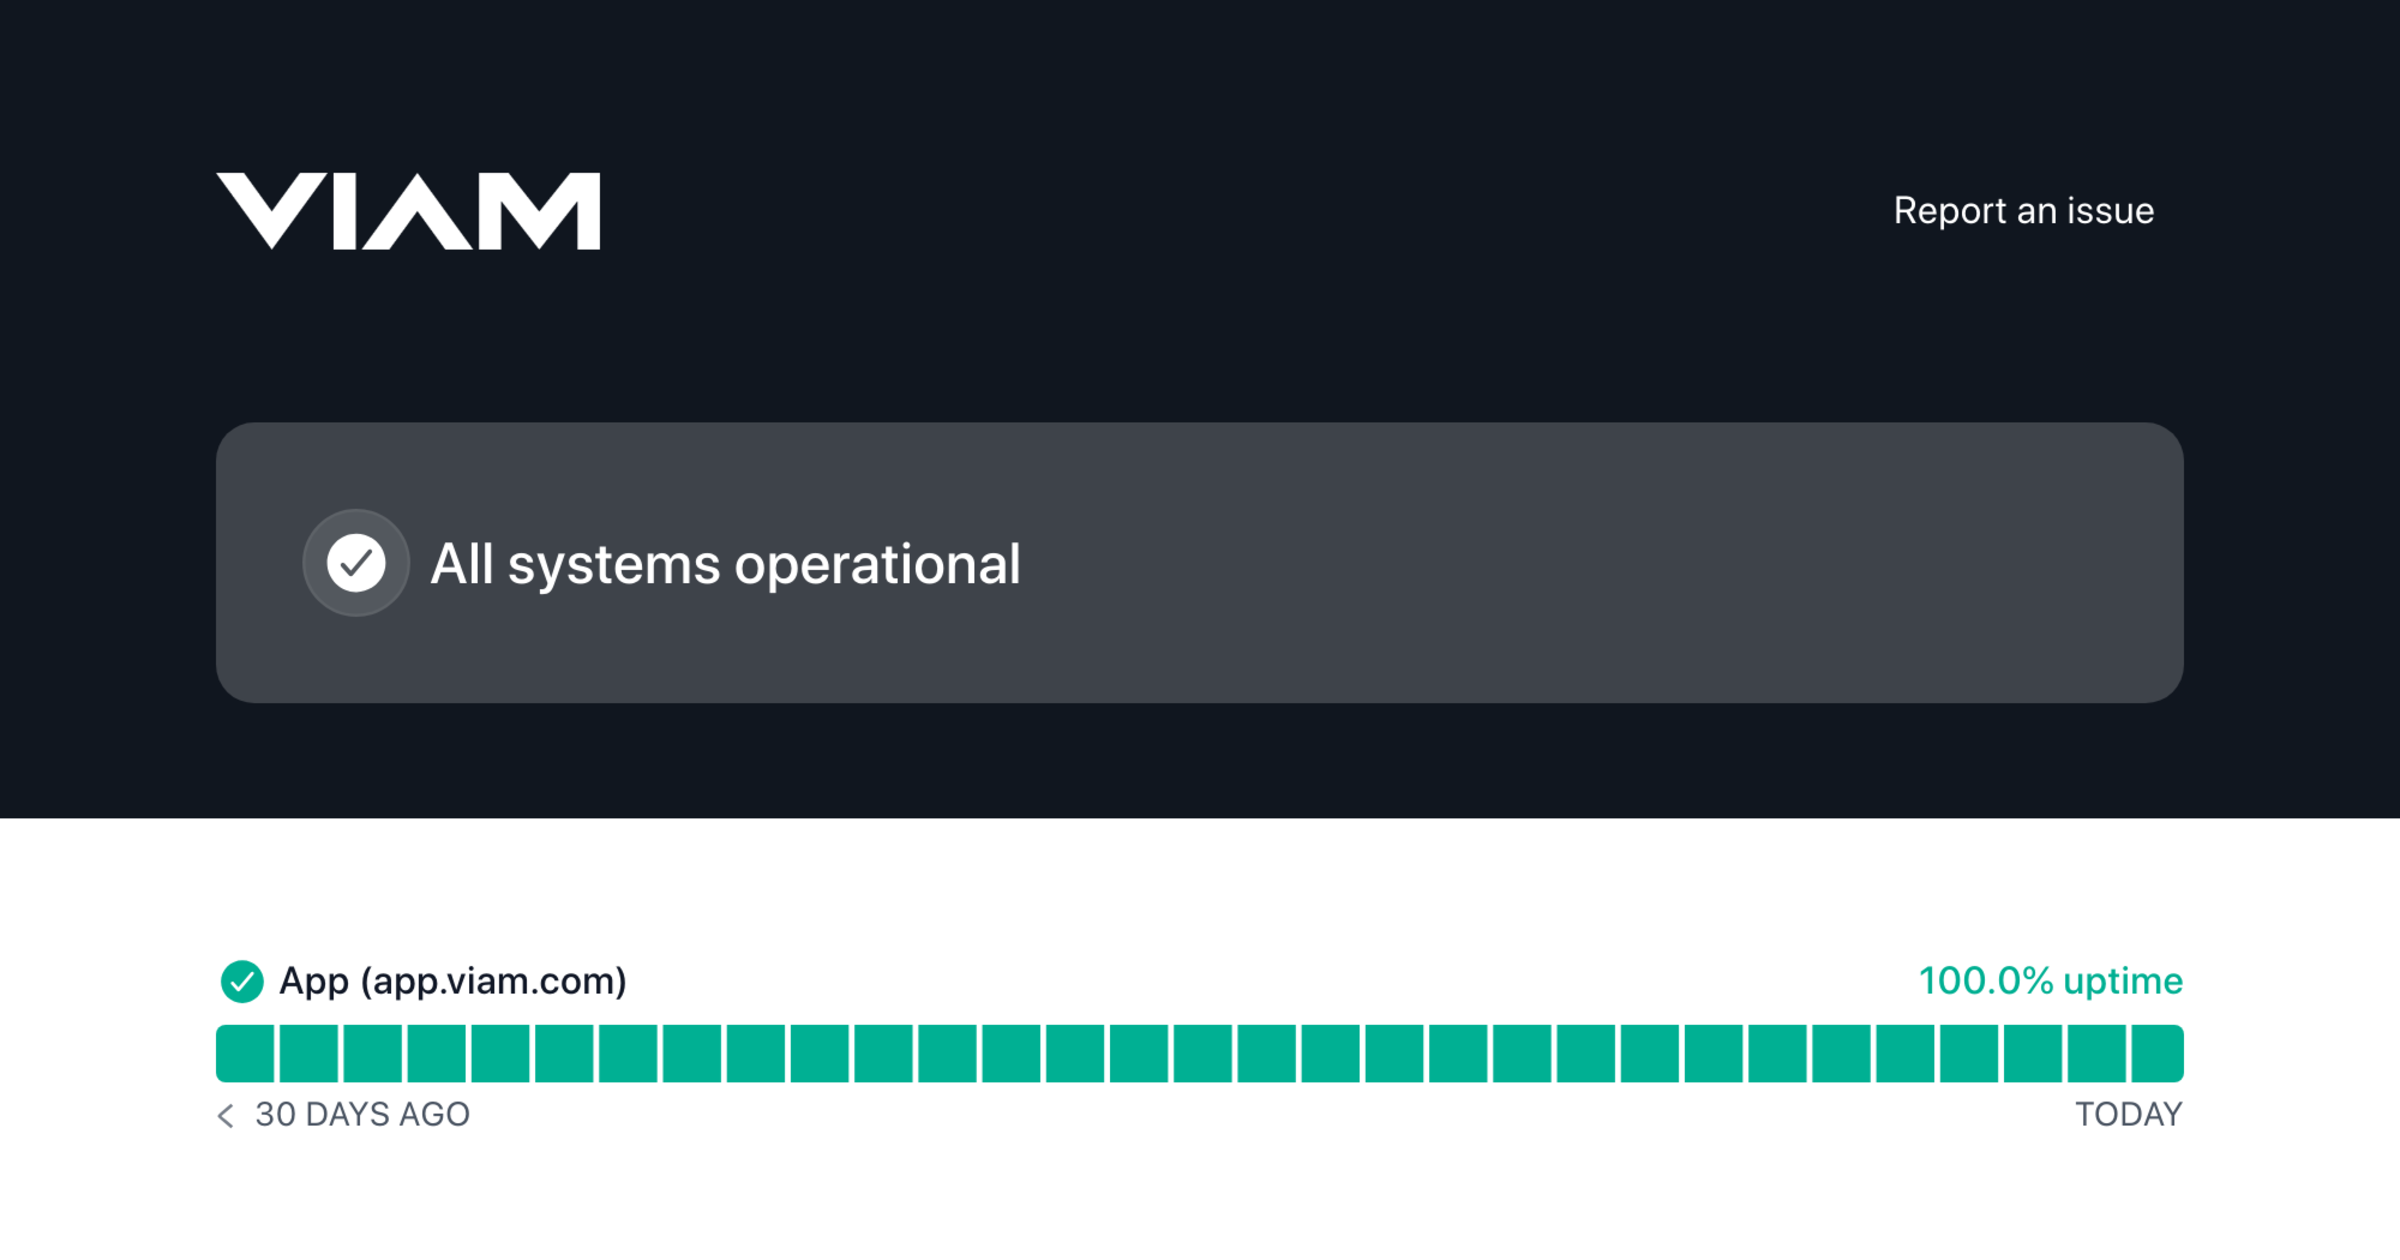Select the fourth-to-last uptime bar
Image resolution: width=2400 pixels, height=1260 pixels.
click(1969, 1053)
